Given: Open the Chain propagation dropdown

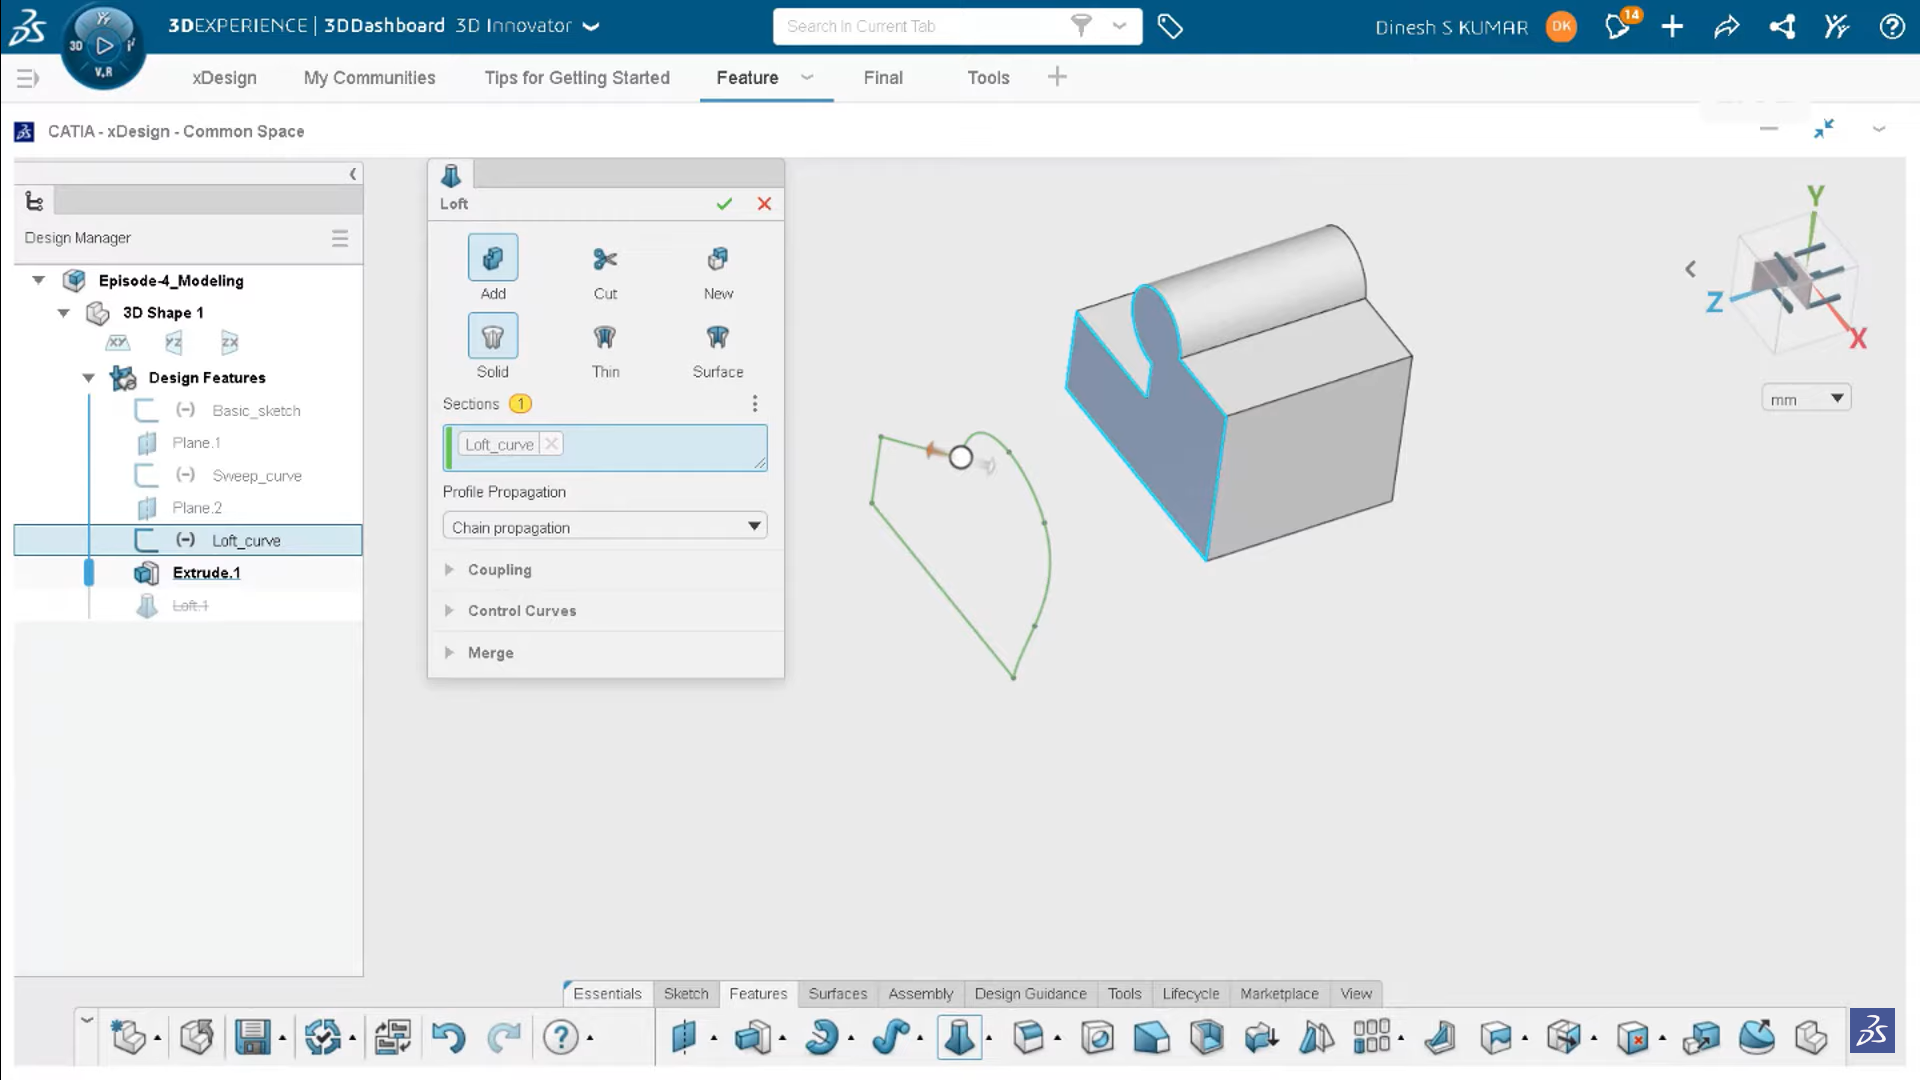Looking at the screenshot, I should pos(605,527).
